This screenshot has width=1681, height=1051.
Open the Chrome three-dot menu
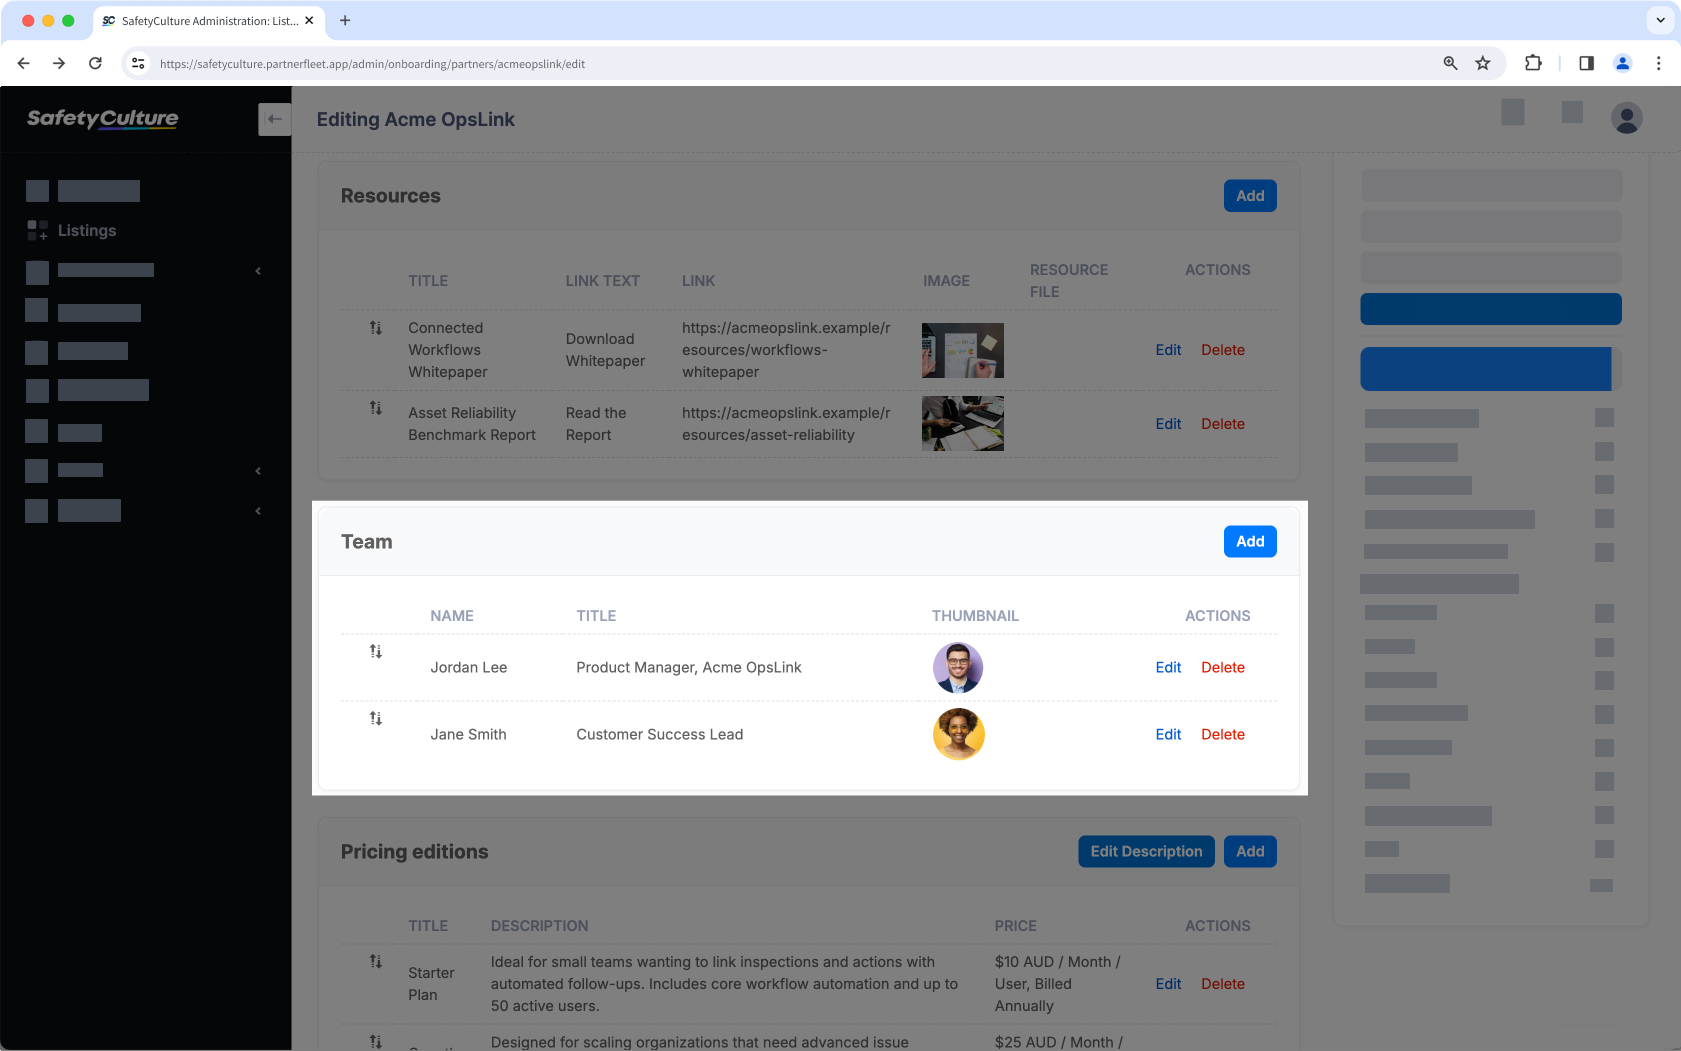[1658, 63]
